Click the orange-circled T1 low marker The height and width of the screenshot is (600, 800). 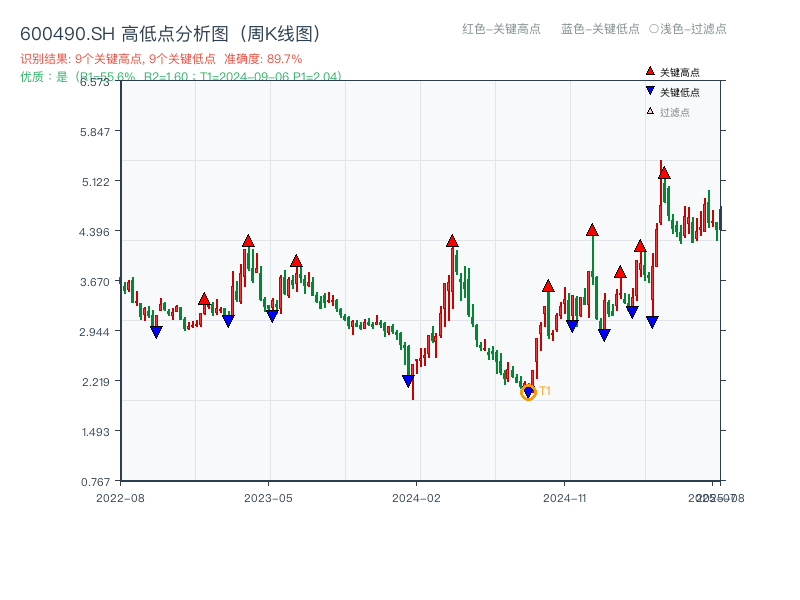click(528, 392)
